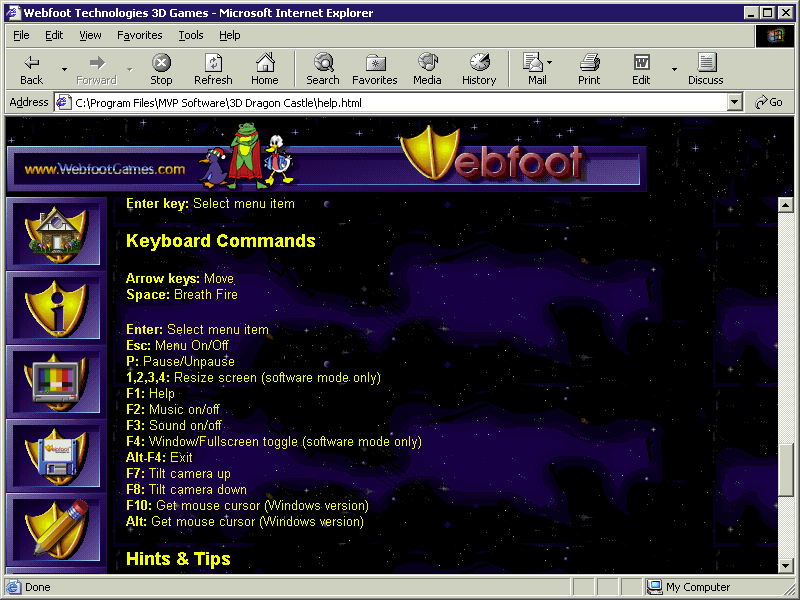Open the info shield sidebar icon
Screen dimensions: 800x600
click(56, 308)
